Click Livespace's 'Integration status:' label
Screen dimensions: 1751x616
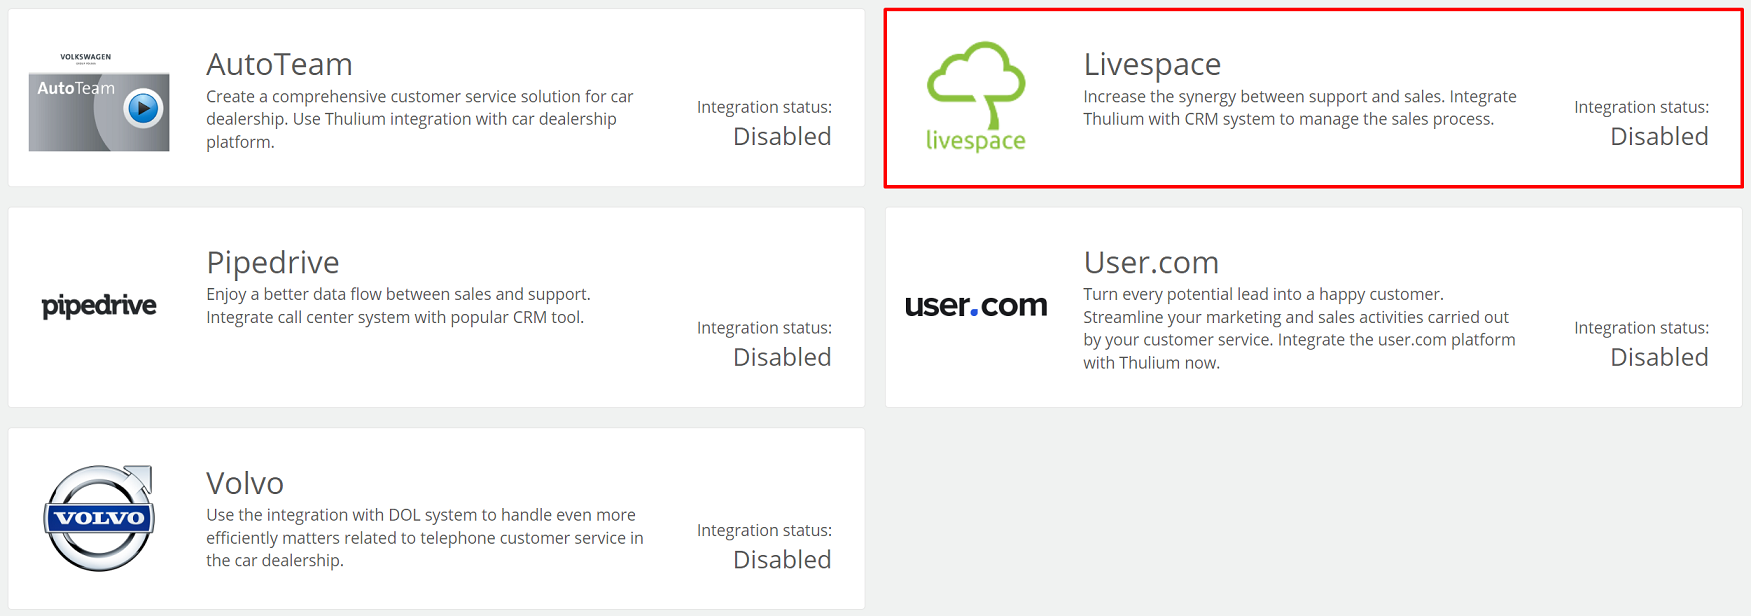pos(1641,107)
